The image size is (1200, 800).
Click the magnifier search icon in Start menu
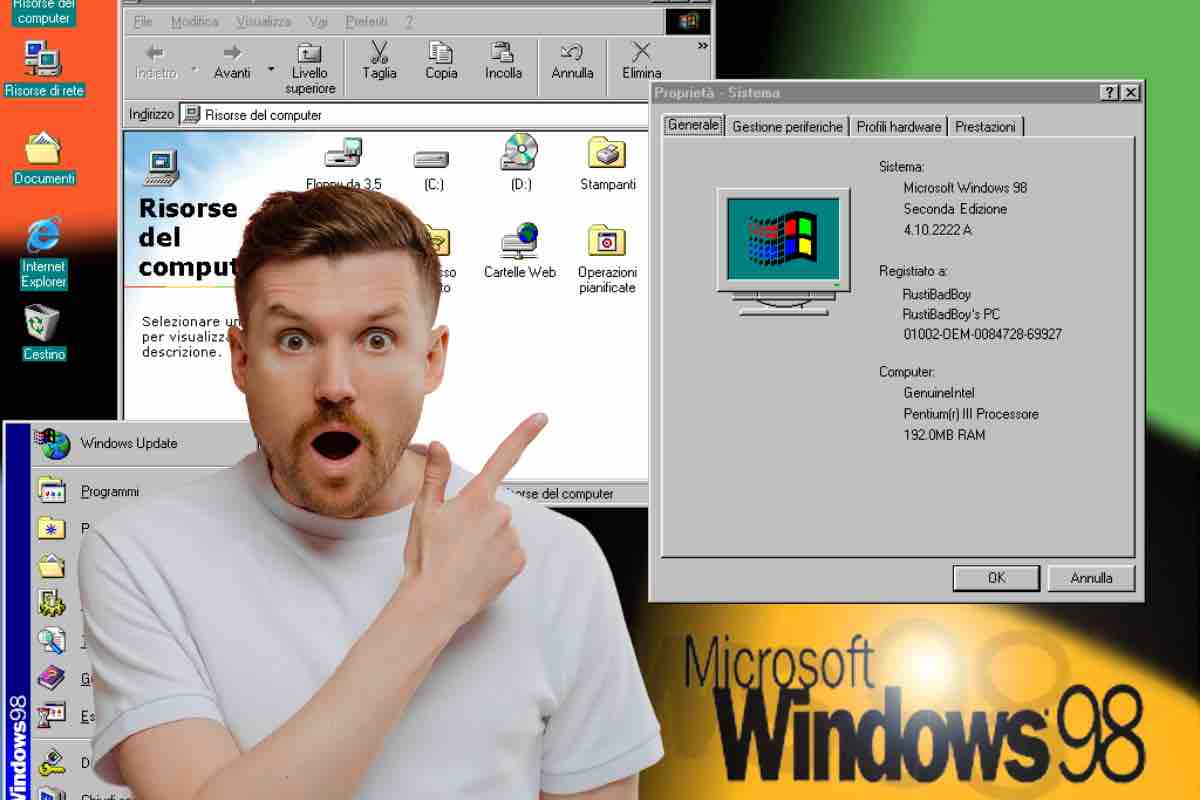coord(51,640)
